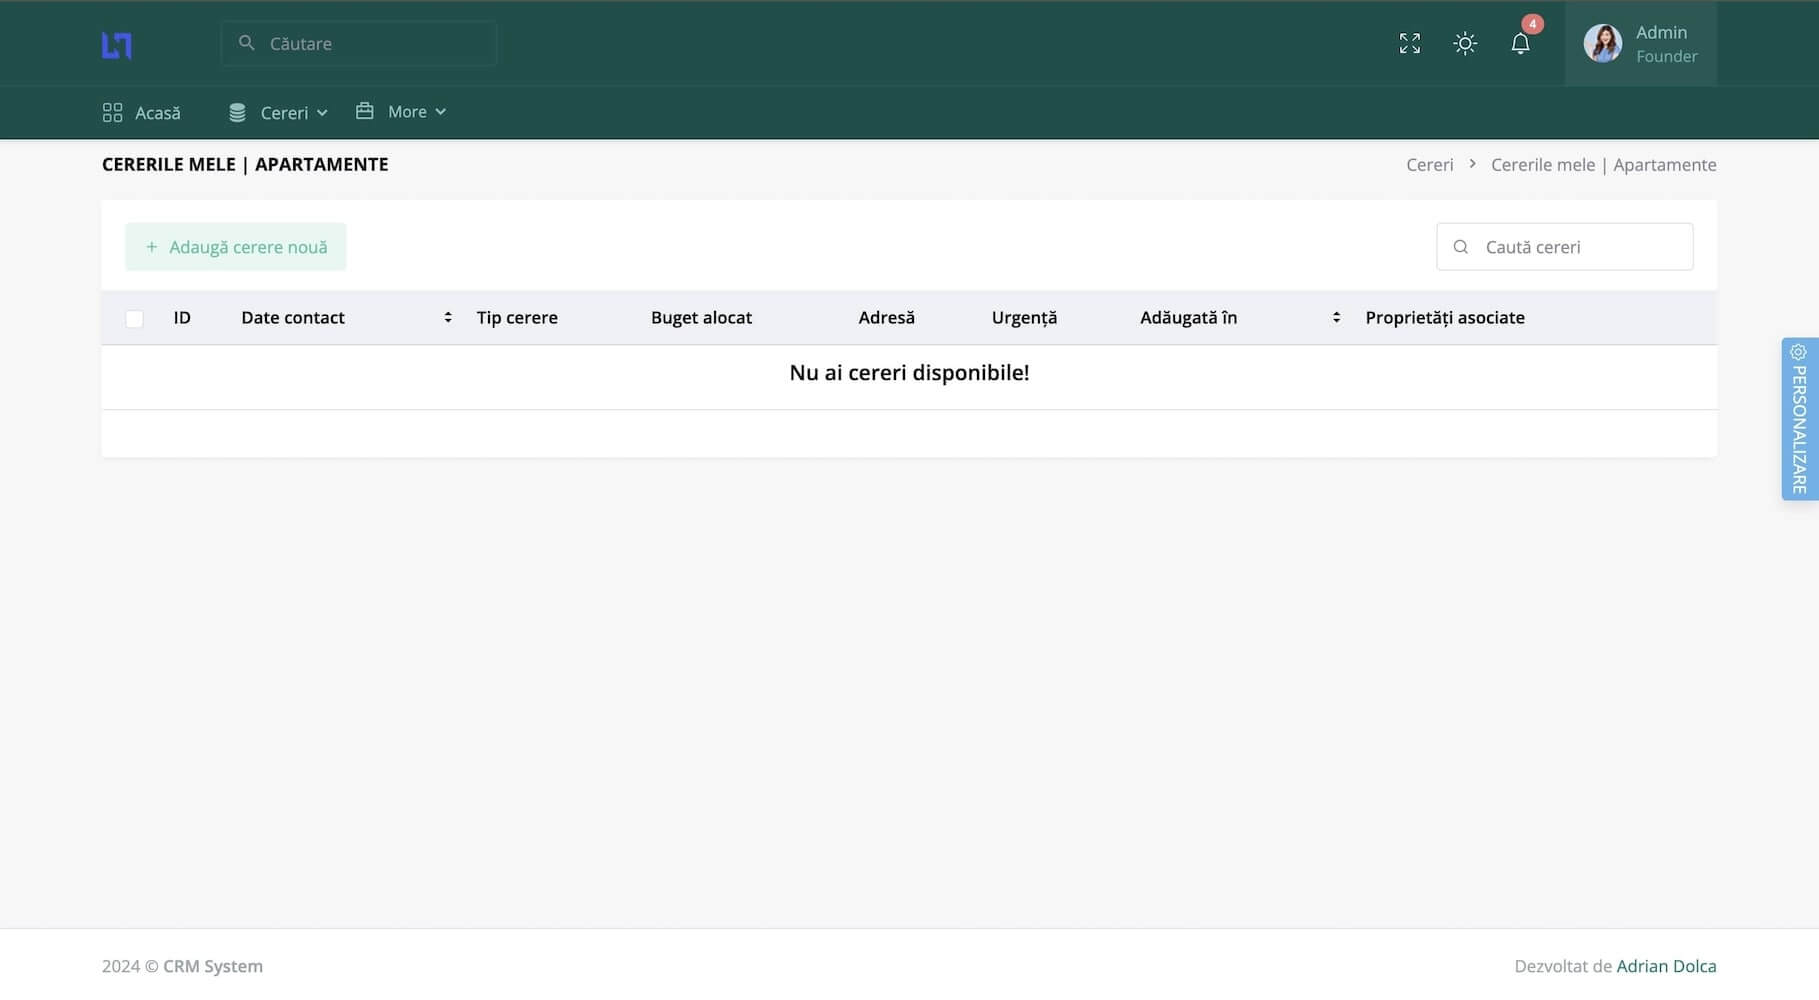Image resolution: width=1819 pixels, height=1000 pixels.
Task: Switch light/dark theme sun icon
Action: click(1465, 44)
